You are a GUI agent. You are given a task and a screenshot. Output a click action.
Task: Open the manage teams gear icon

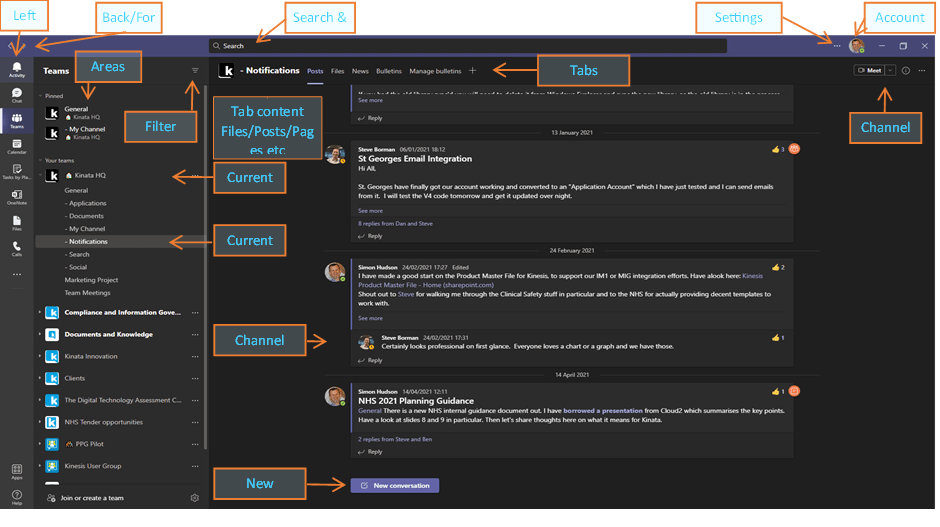195,498
